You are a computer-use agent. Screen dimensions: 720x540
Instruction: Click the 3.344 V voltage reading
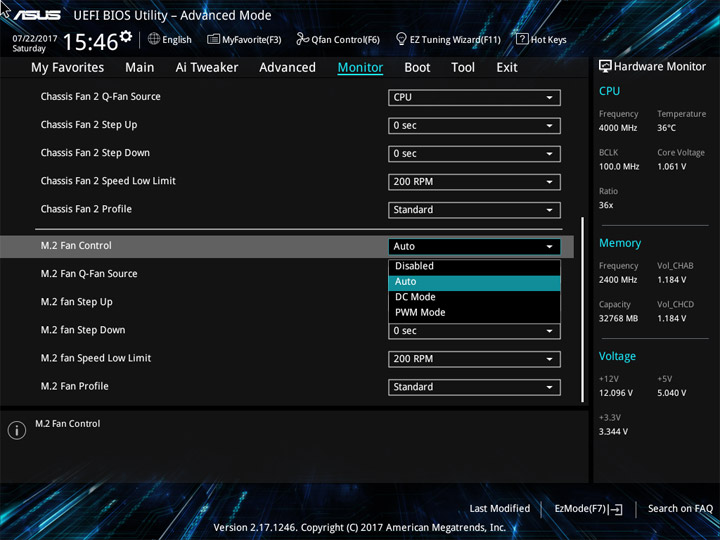click(613, 432)
